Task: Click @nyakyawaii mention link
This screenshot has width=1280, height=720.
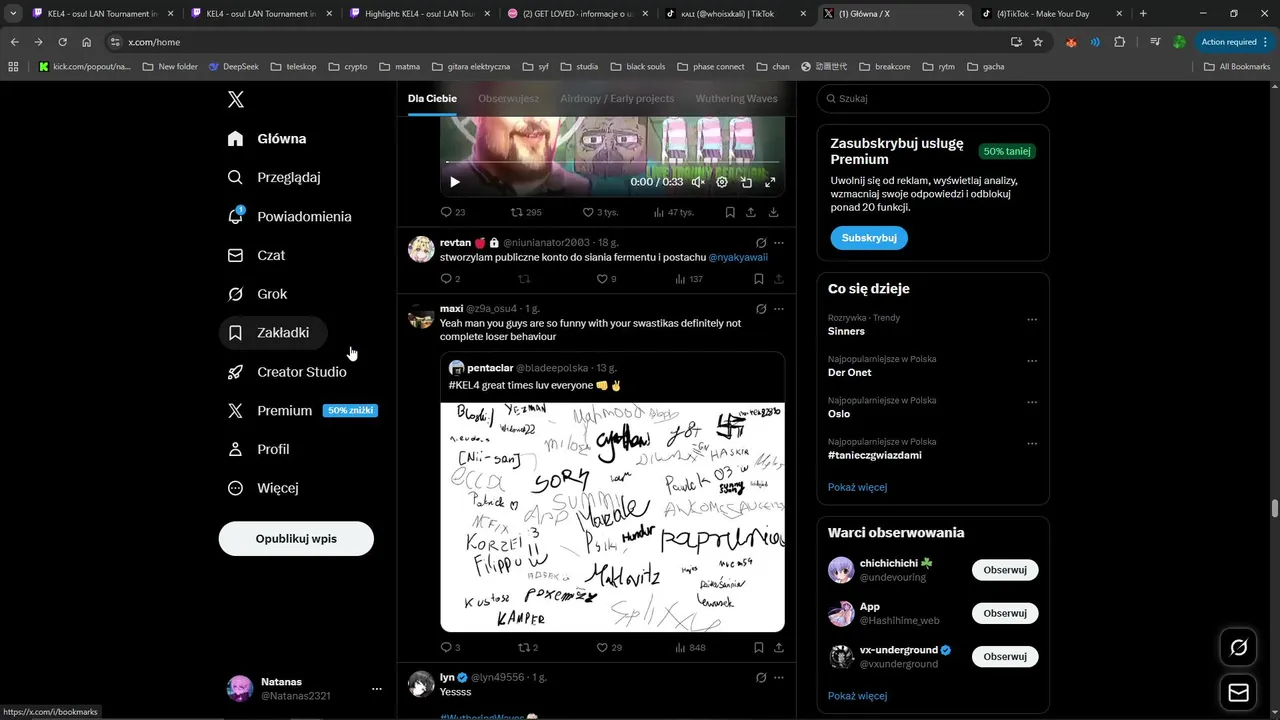Action: coord(738,257)
